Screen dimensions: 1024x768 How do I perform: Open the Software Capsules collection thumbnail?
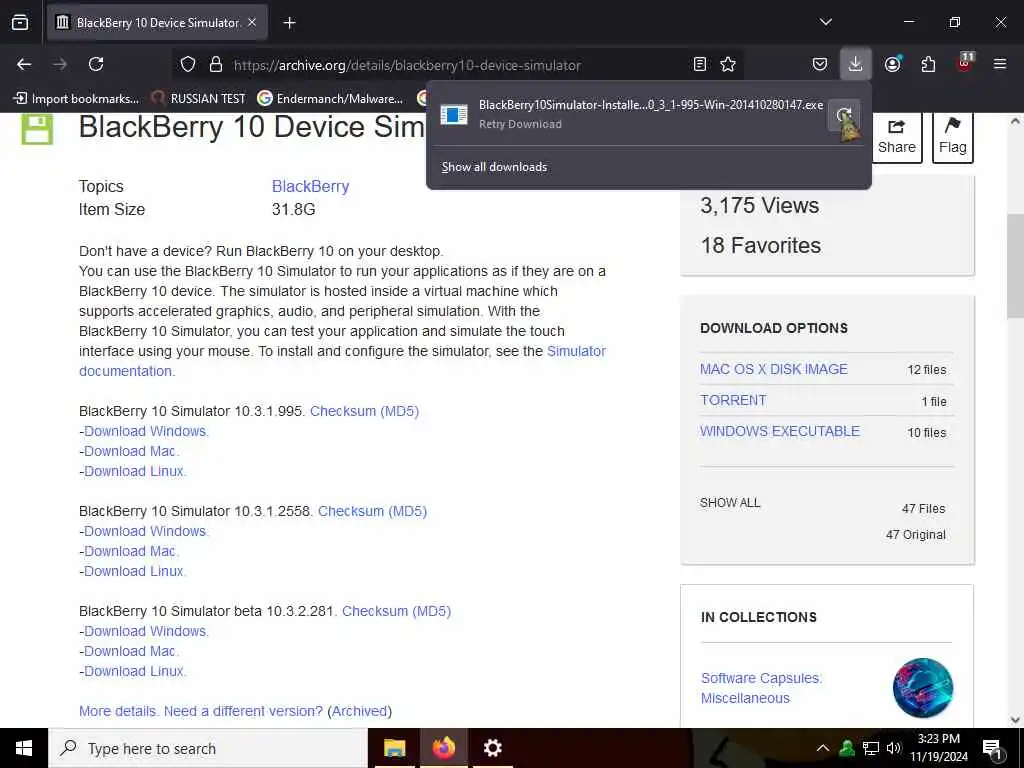pos(922,688)
